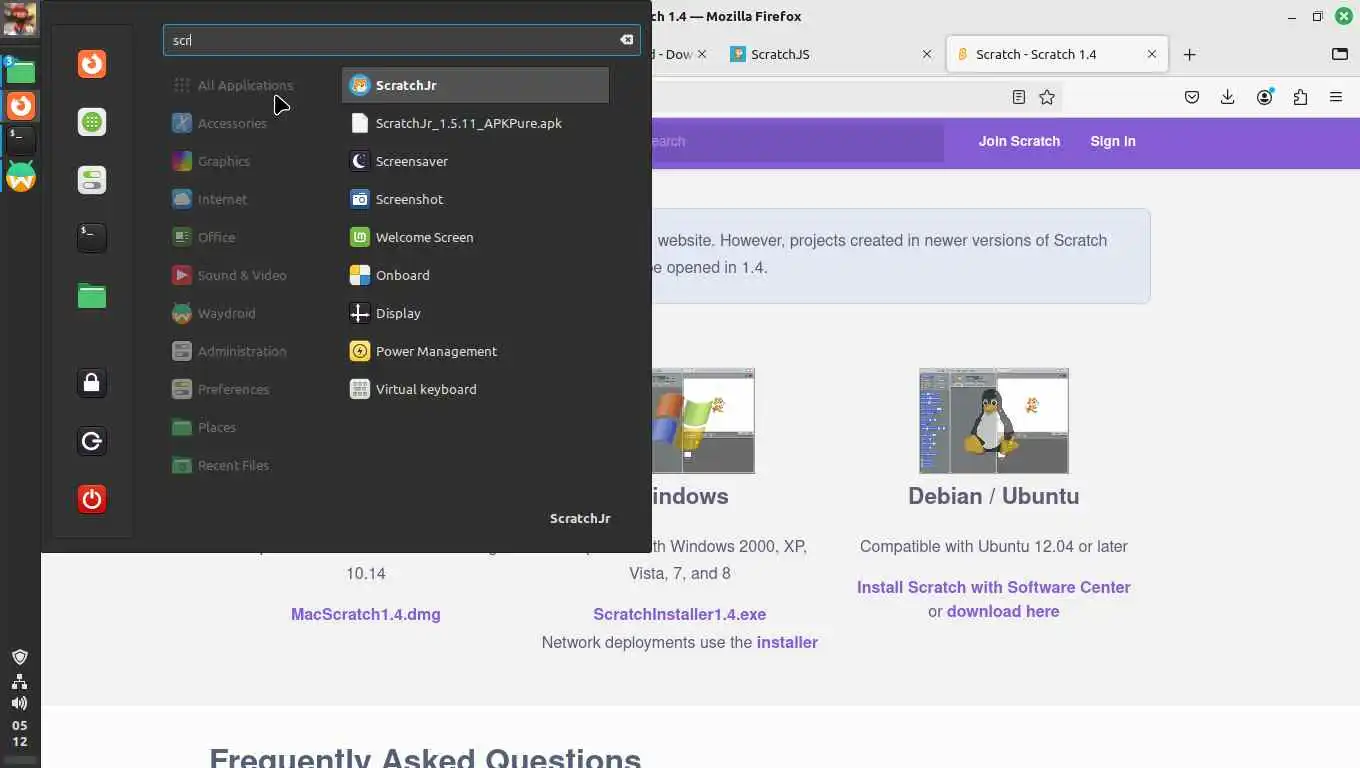Open Firefox reader view icon
This screenshot has width=1360, height=768.
pyautogui.click(x=1018, y=97)
